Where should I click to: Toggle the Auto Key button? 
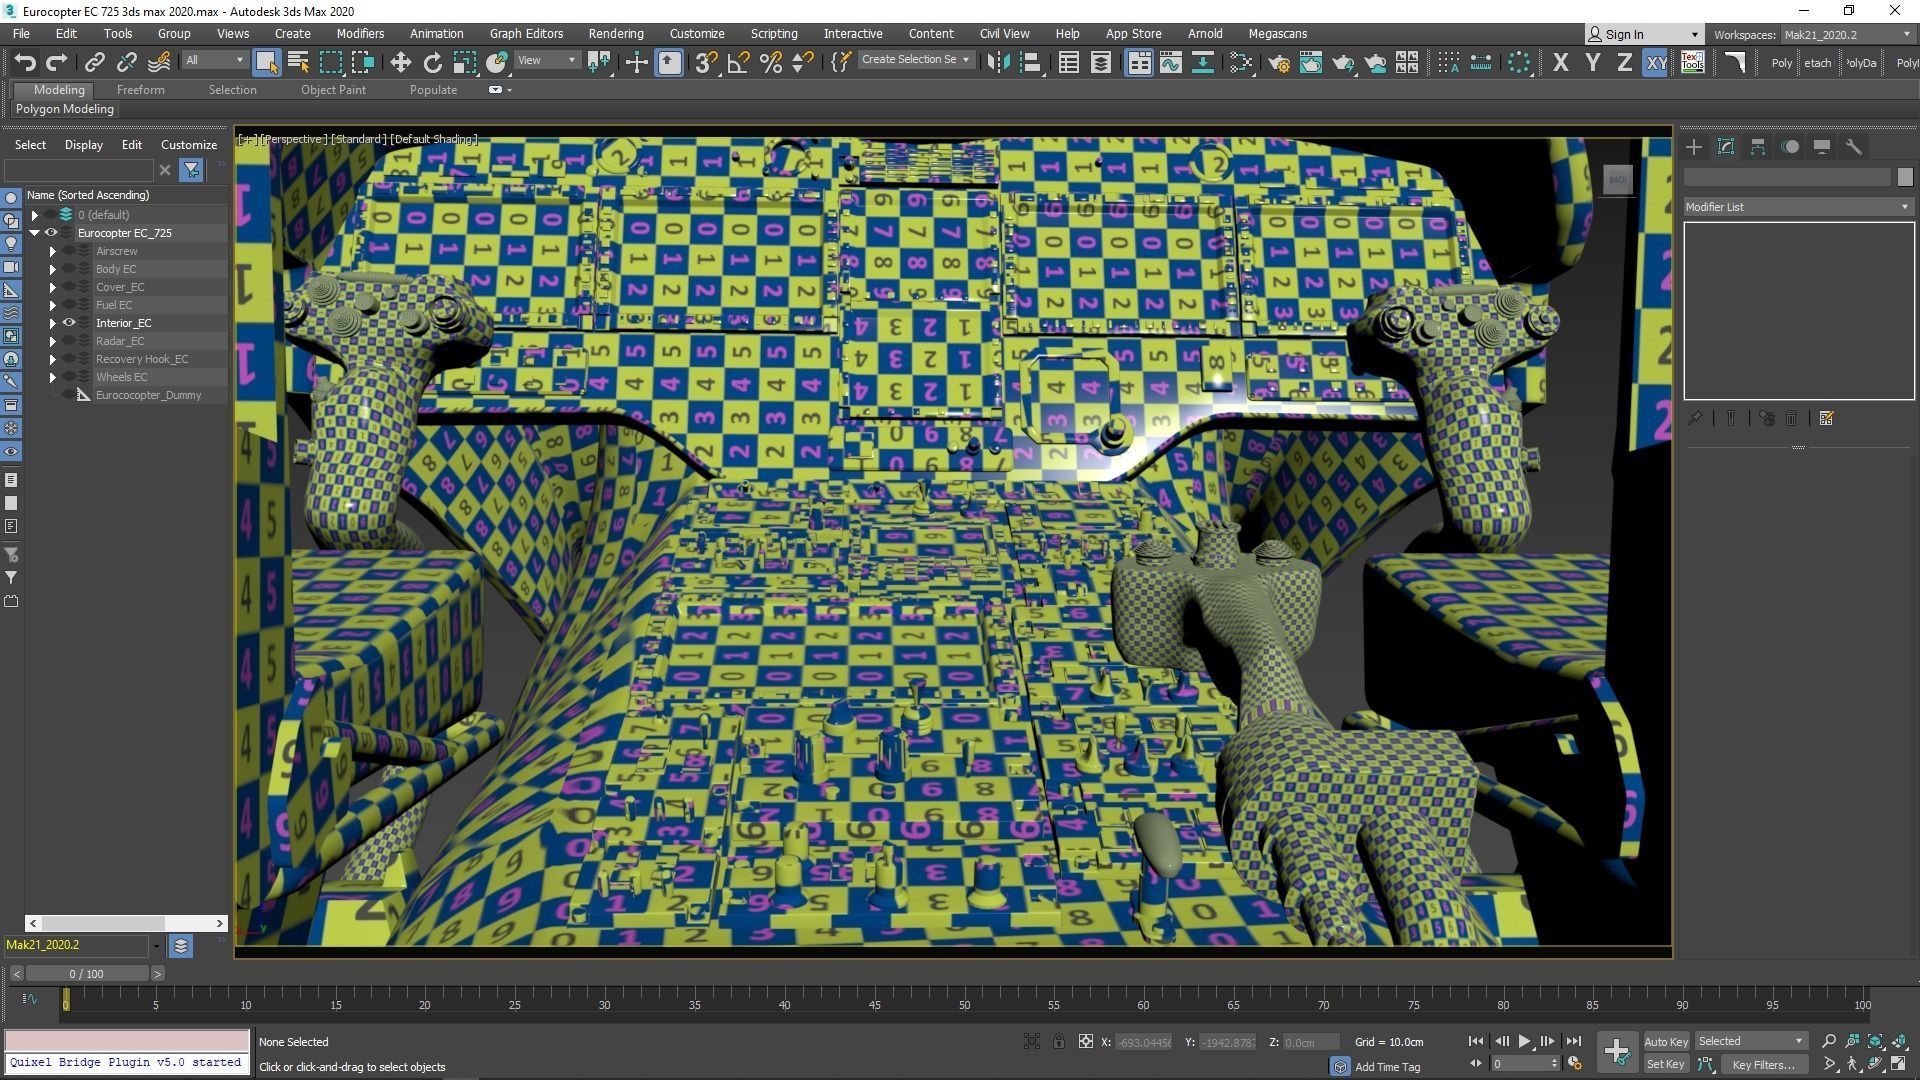coord(1665,1041)
